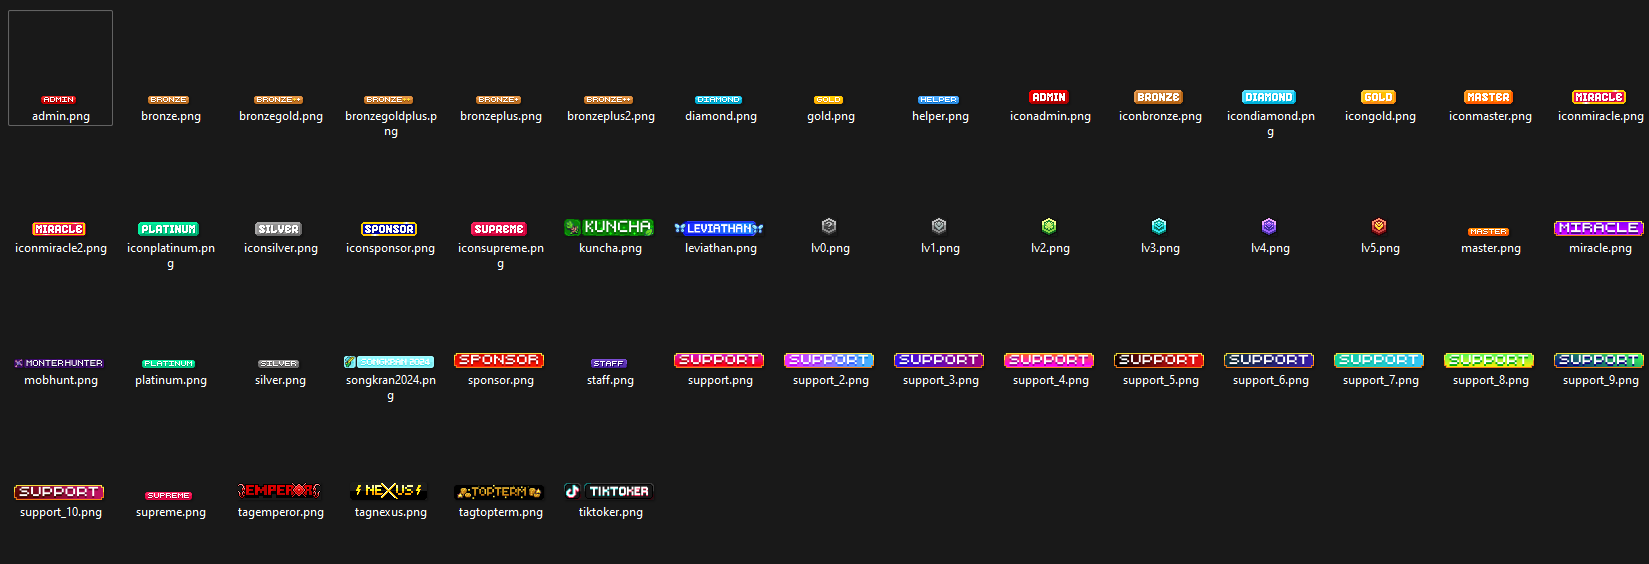This screenshot has height=564, width=1649.
Task: Click the bronzegold.png file icon
Action: [x=279, y=100]
